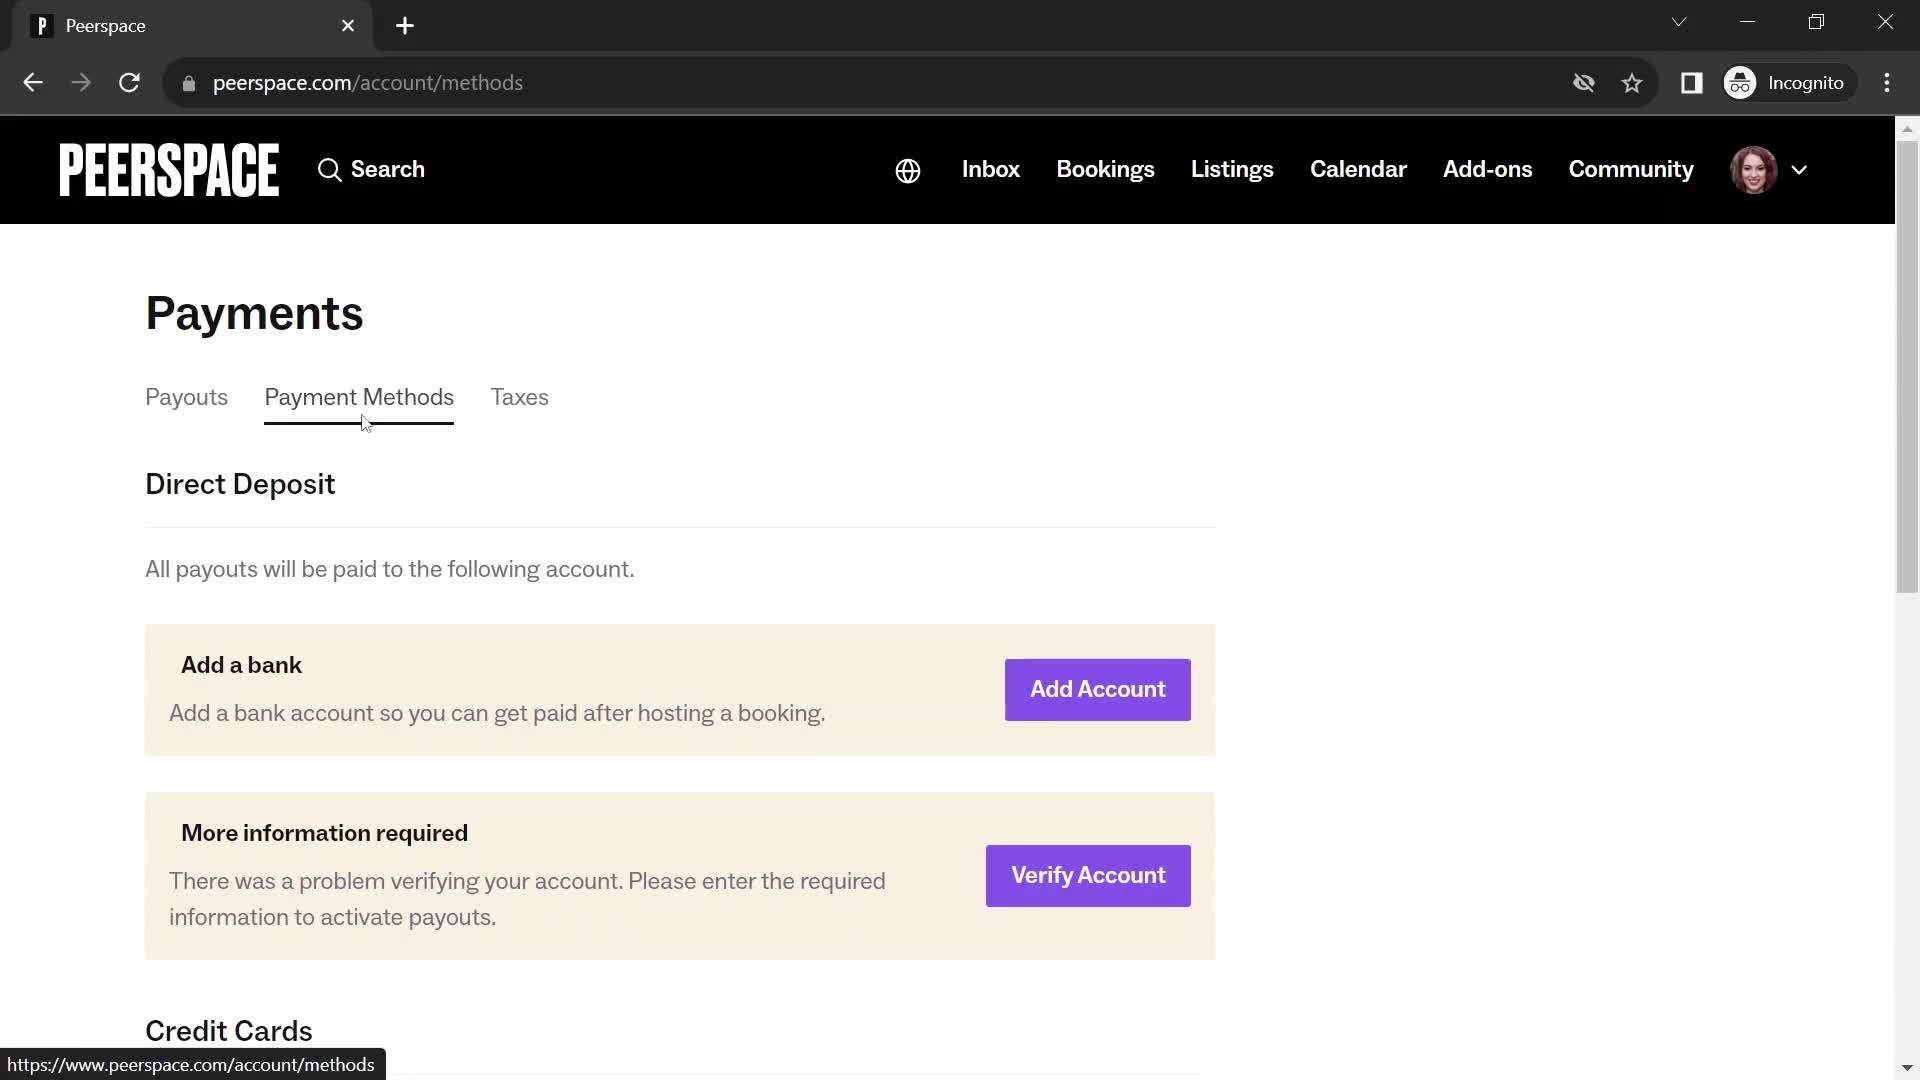This screenshot has width=1920, height=1080.
Task: Click Verify Account button
Action: click(x=1087, y=874)
